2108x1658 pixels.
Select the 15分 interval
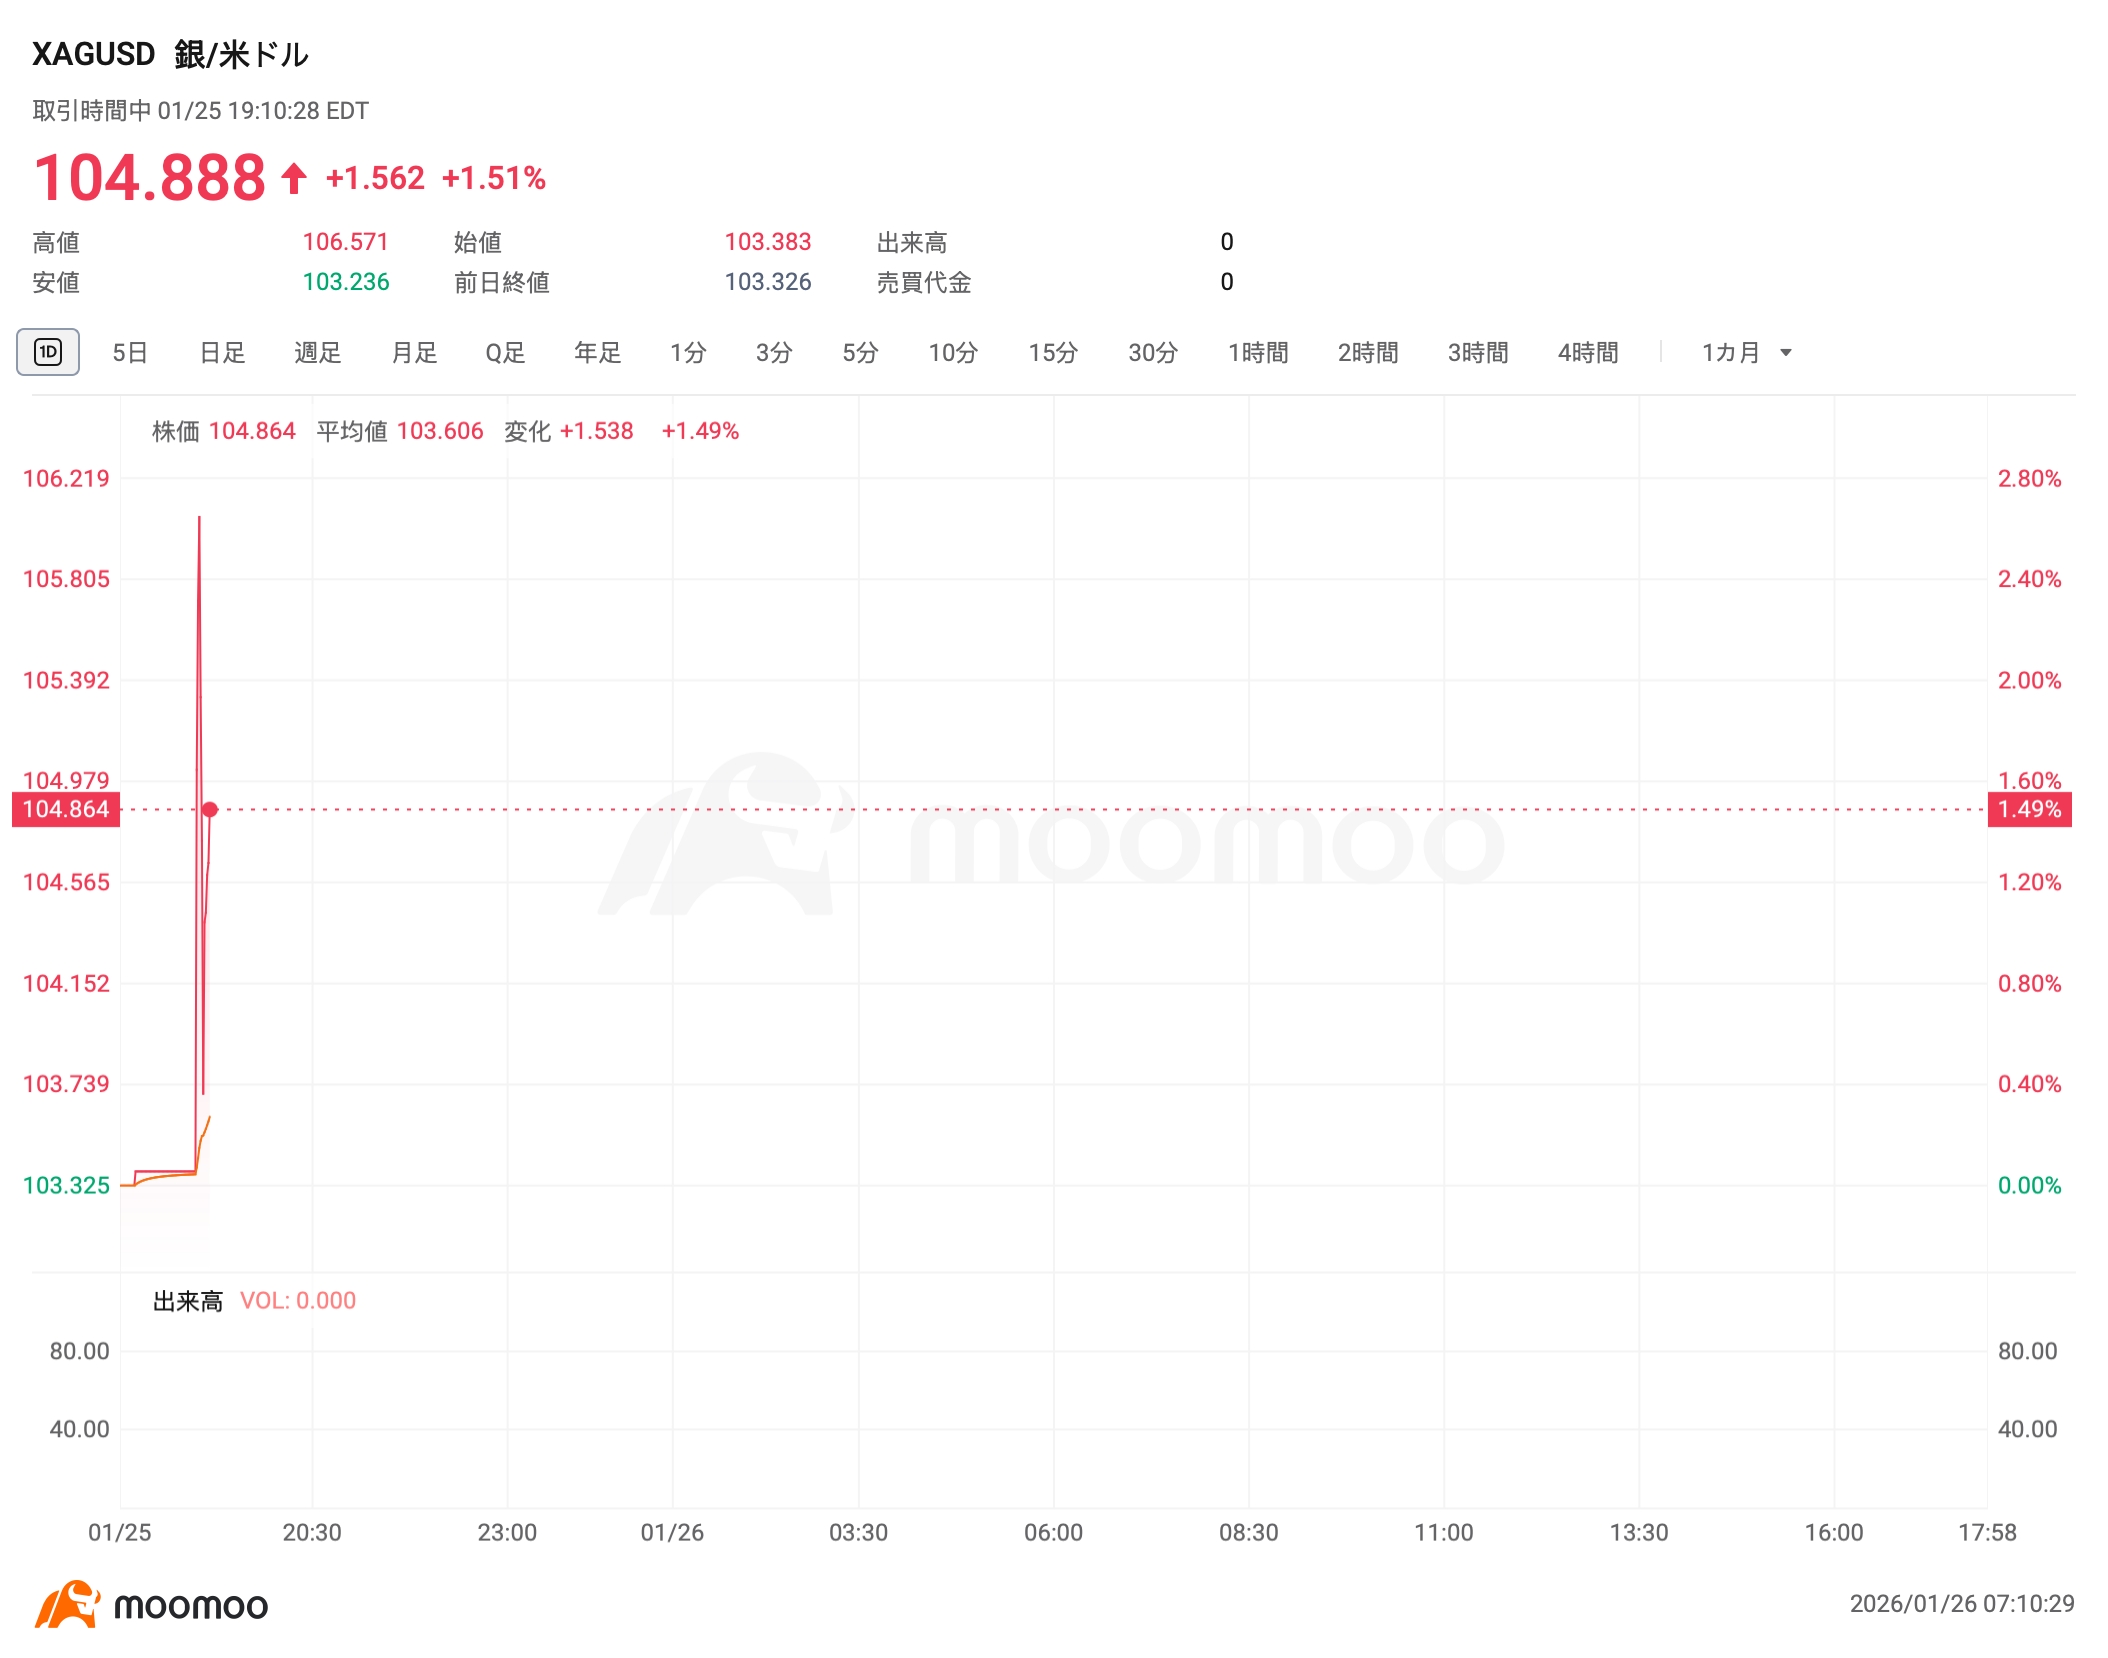[x=1052, y=352]
